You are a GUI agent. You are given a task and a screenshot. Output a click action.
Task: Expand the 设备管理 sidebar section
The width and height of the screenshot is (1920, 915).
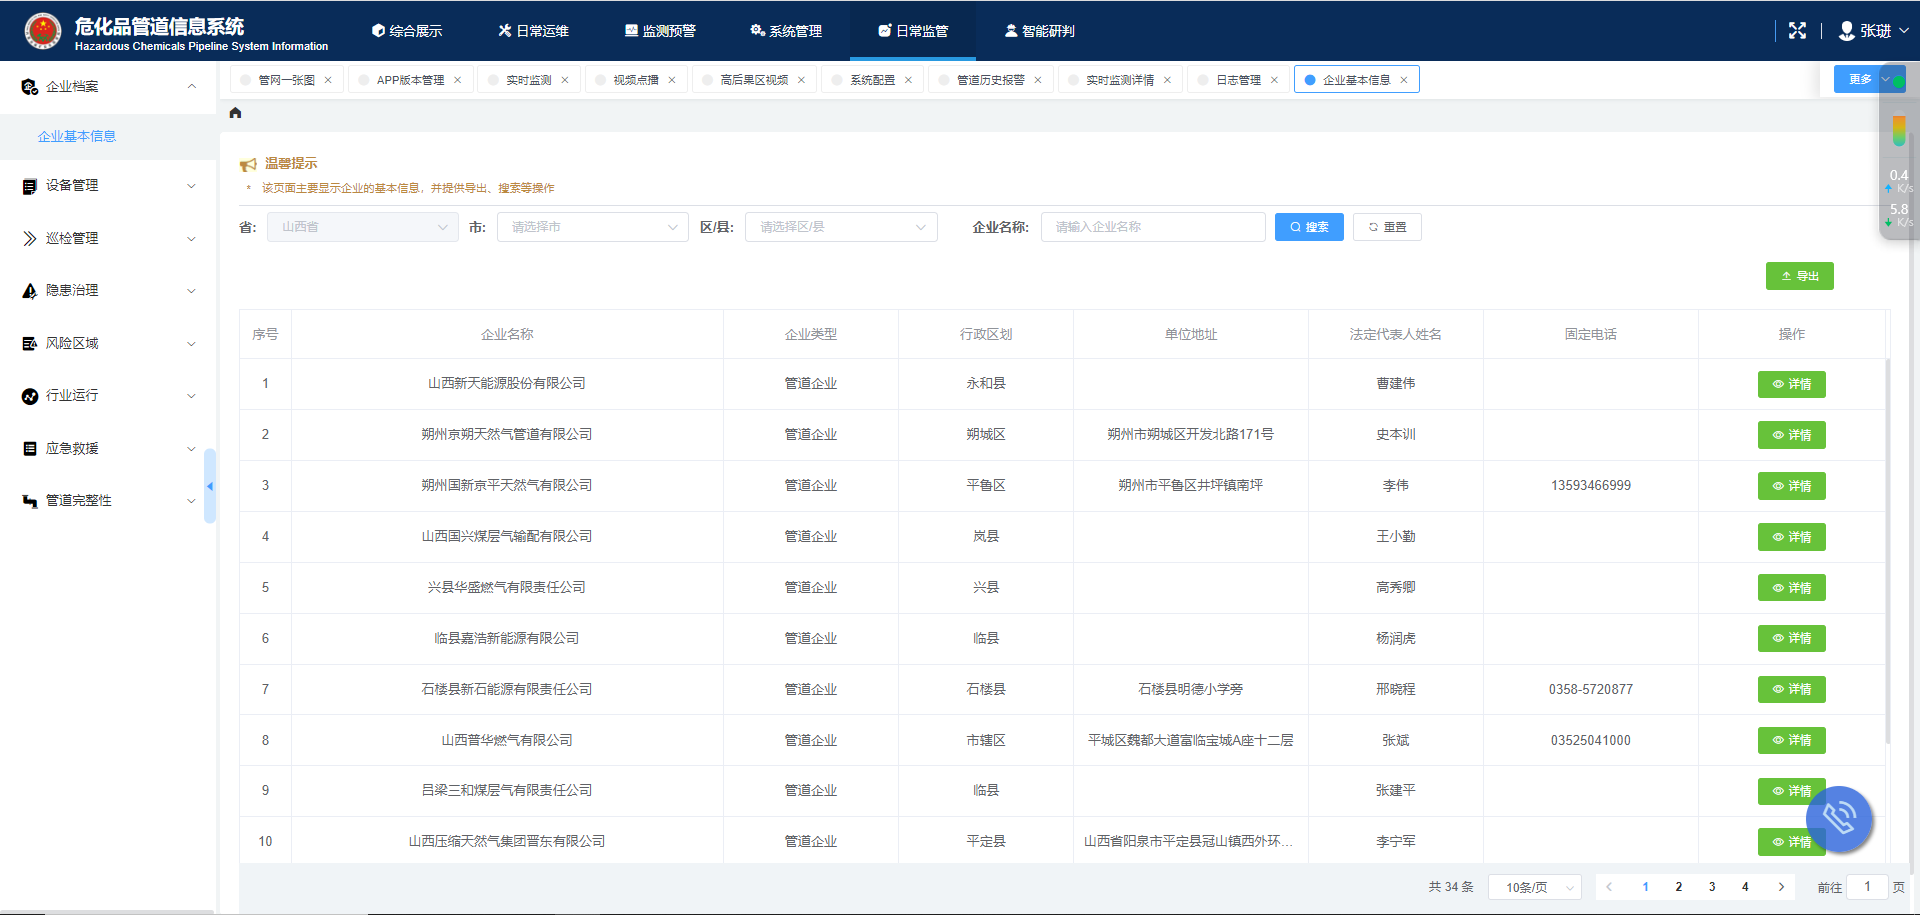tap(108, 186)
